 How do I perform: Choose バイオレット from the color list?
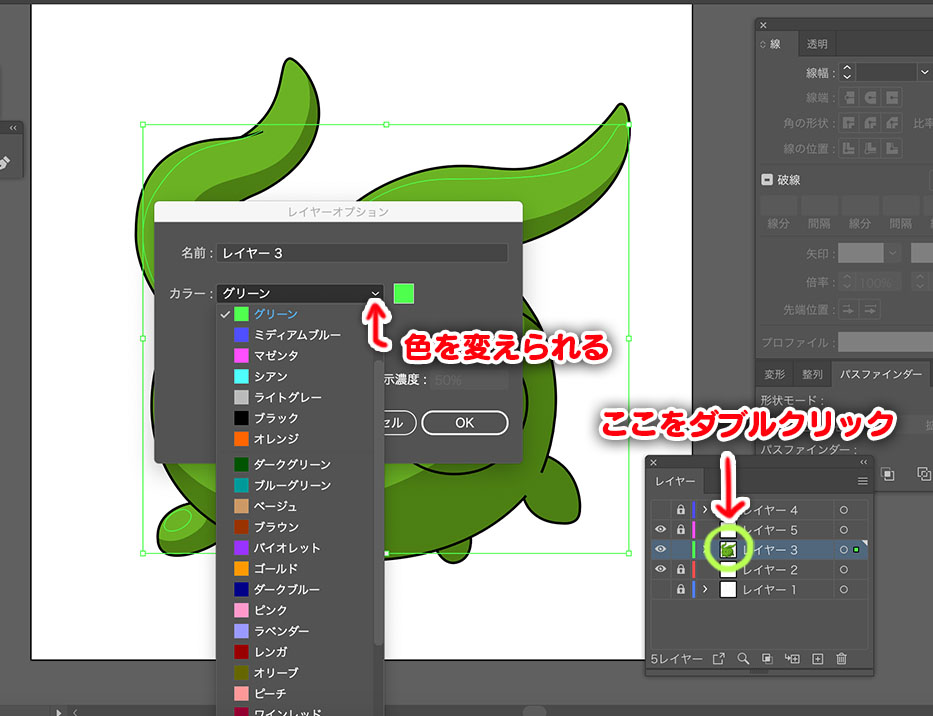click(x=277, y=548)
